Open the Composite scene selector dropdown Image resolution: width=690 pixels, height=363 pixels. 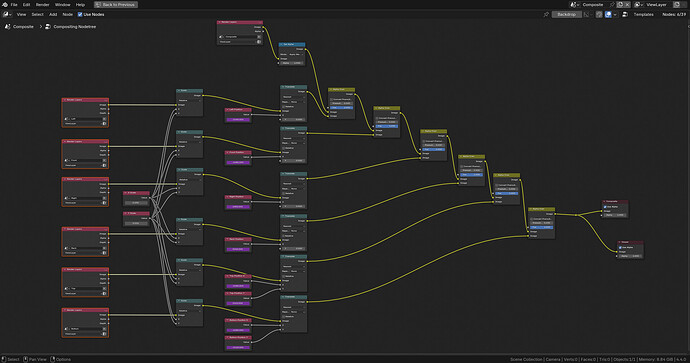[x=575, y=4]
